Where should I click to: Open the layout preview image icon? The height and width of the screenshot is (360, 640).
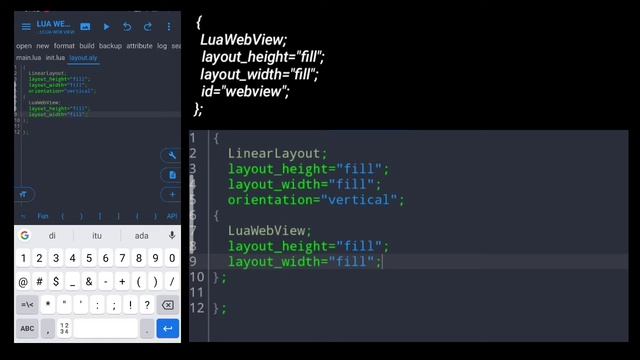pos(85,27)
